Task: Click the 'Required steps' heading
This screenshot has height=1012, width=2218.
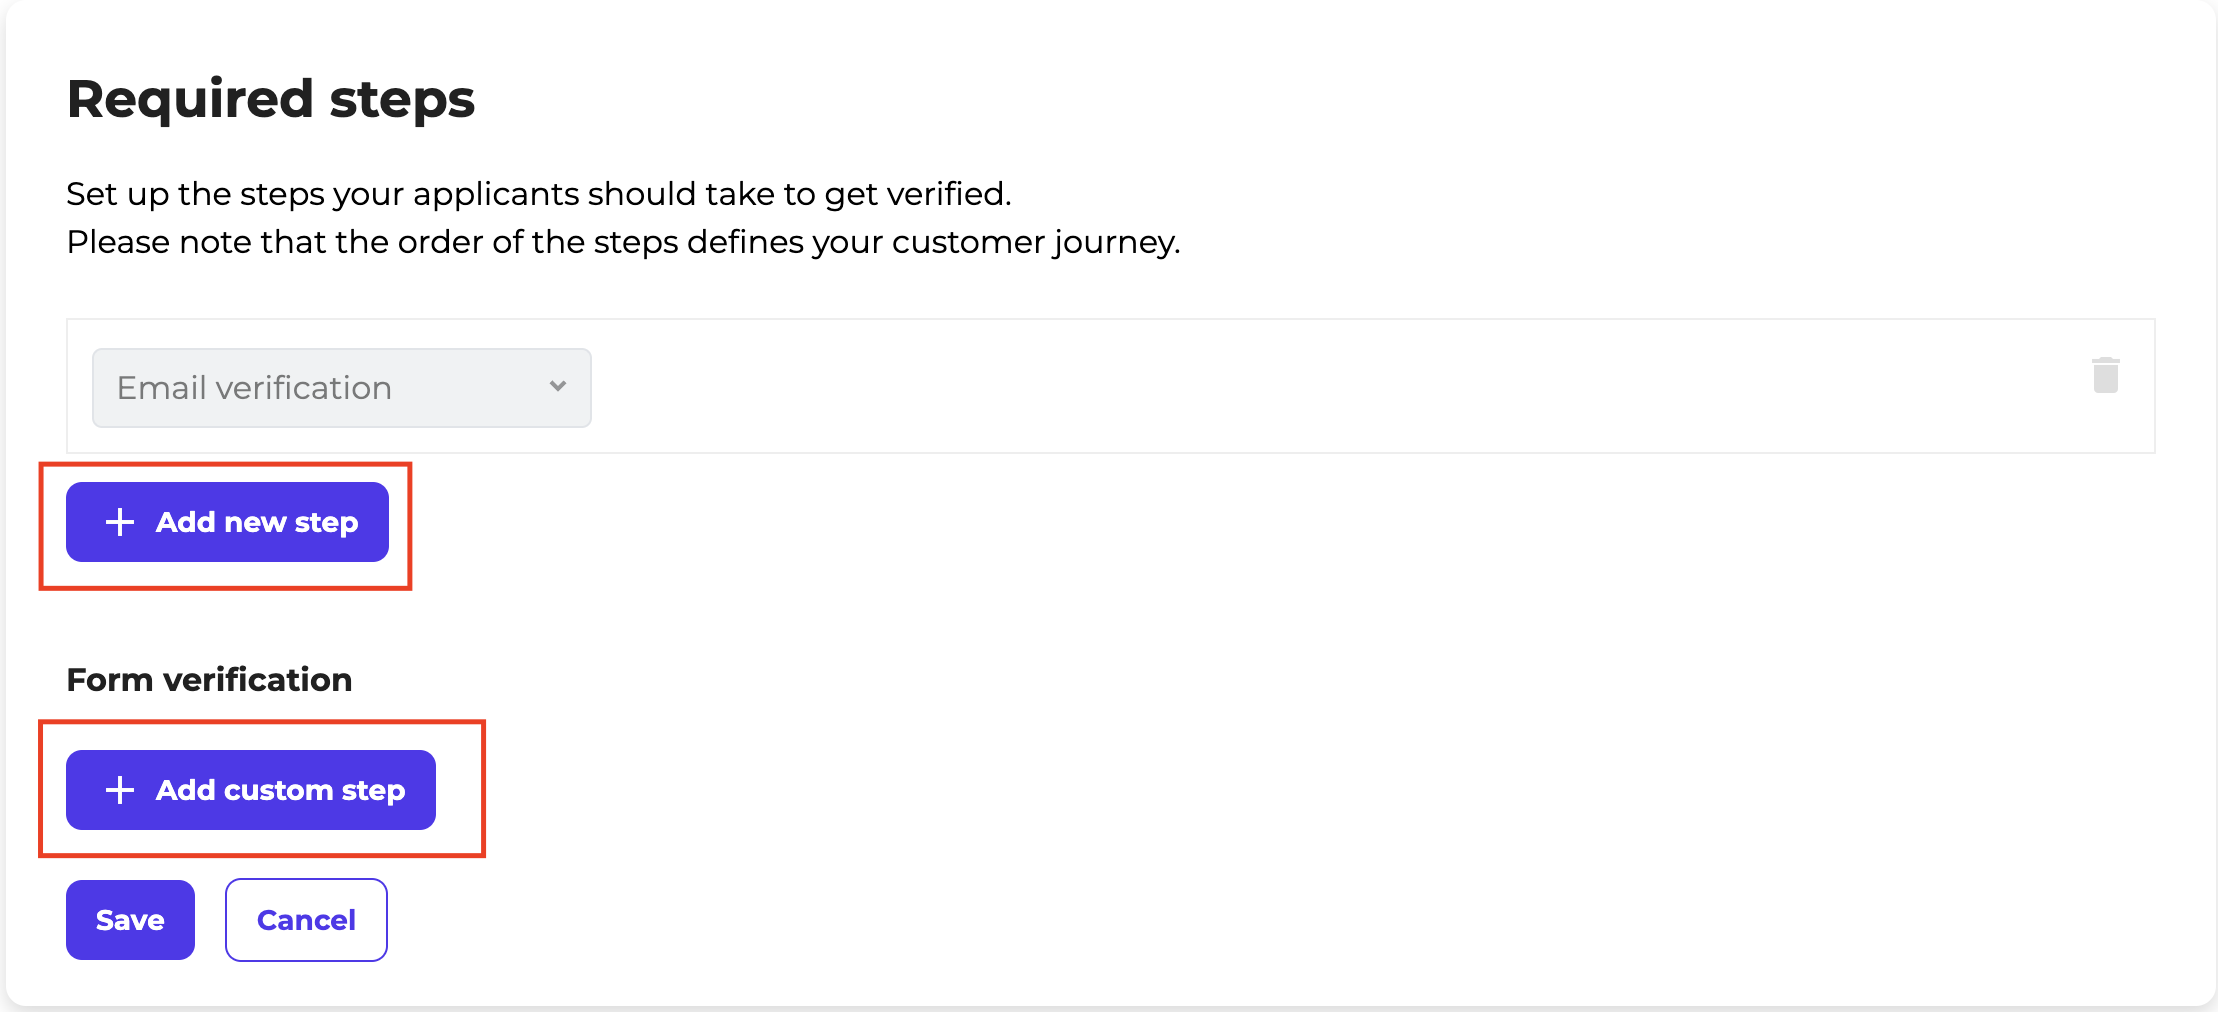Action: point(270,99)
